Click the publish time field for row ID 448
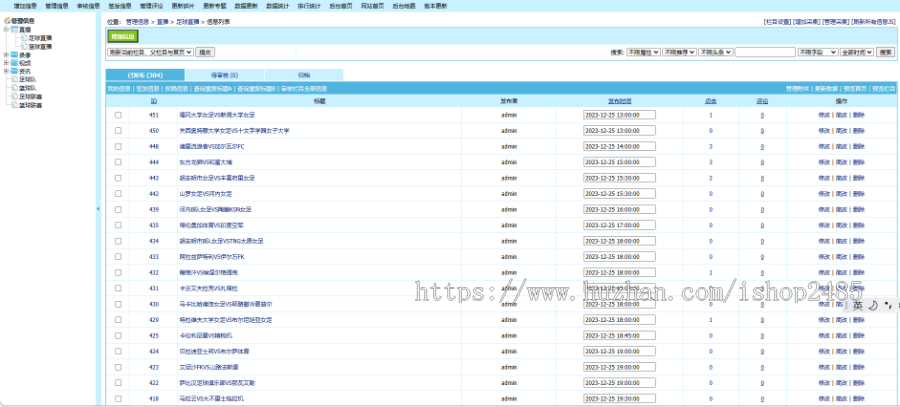The height and width of the screenshot is (407, 900). tap(619, 146)
